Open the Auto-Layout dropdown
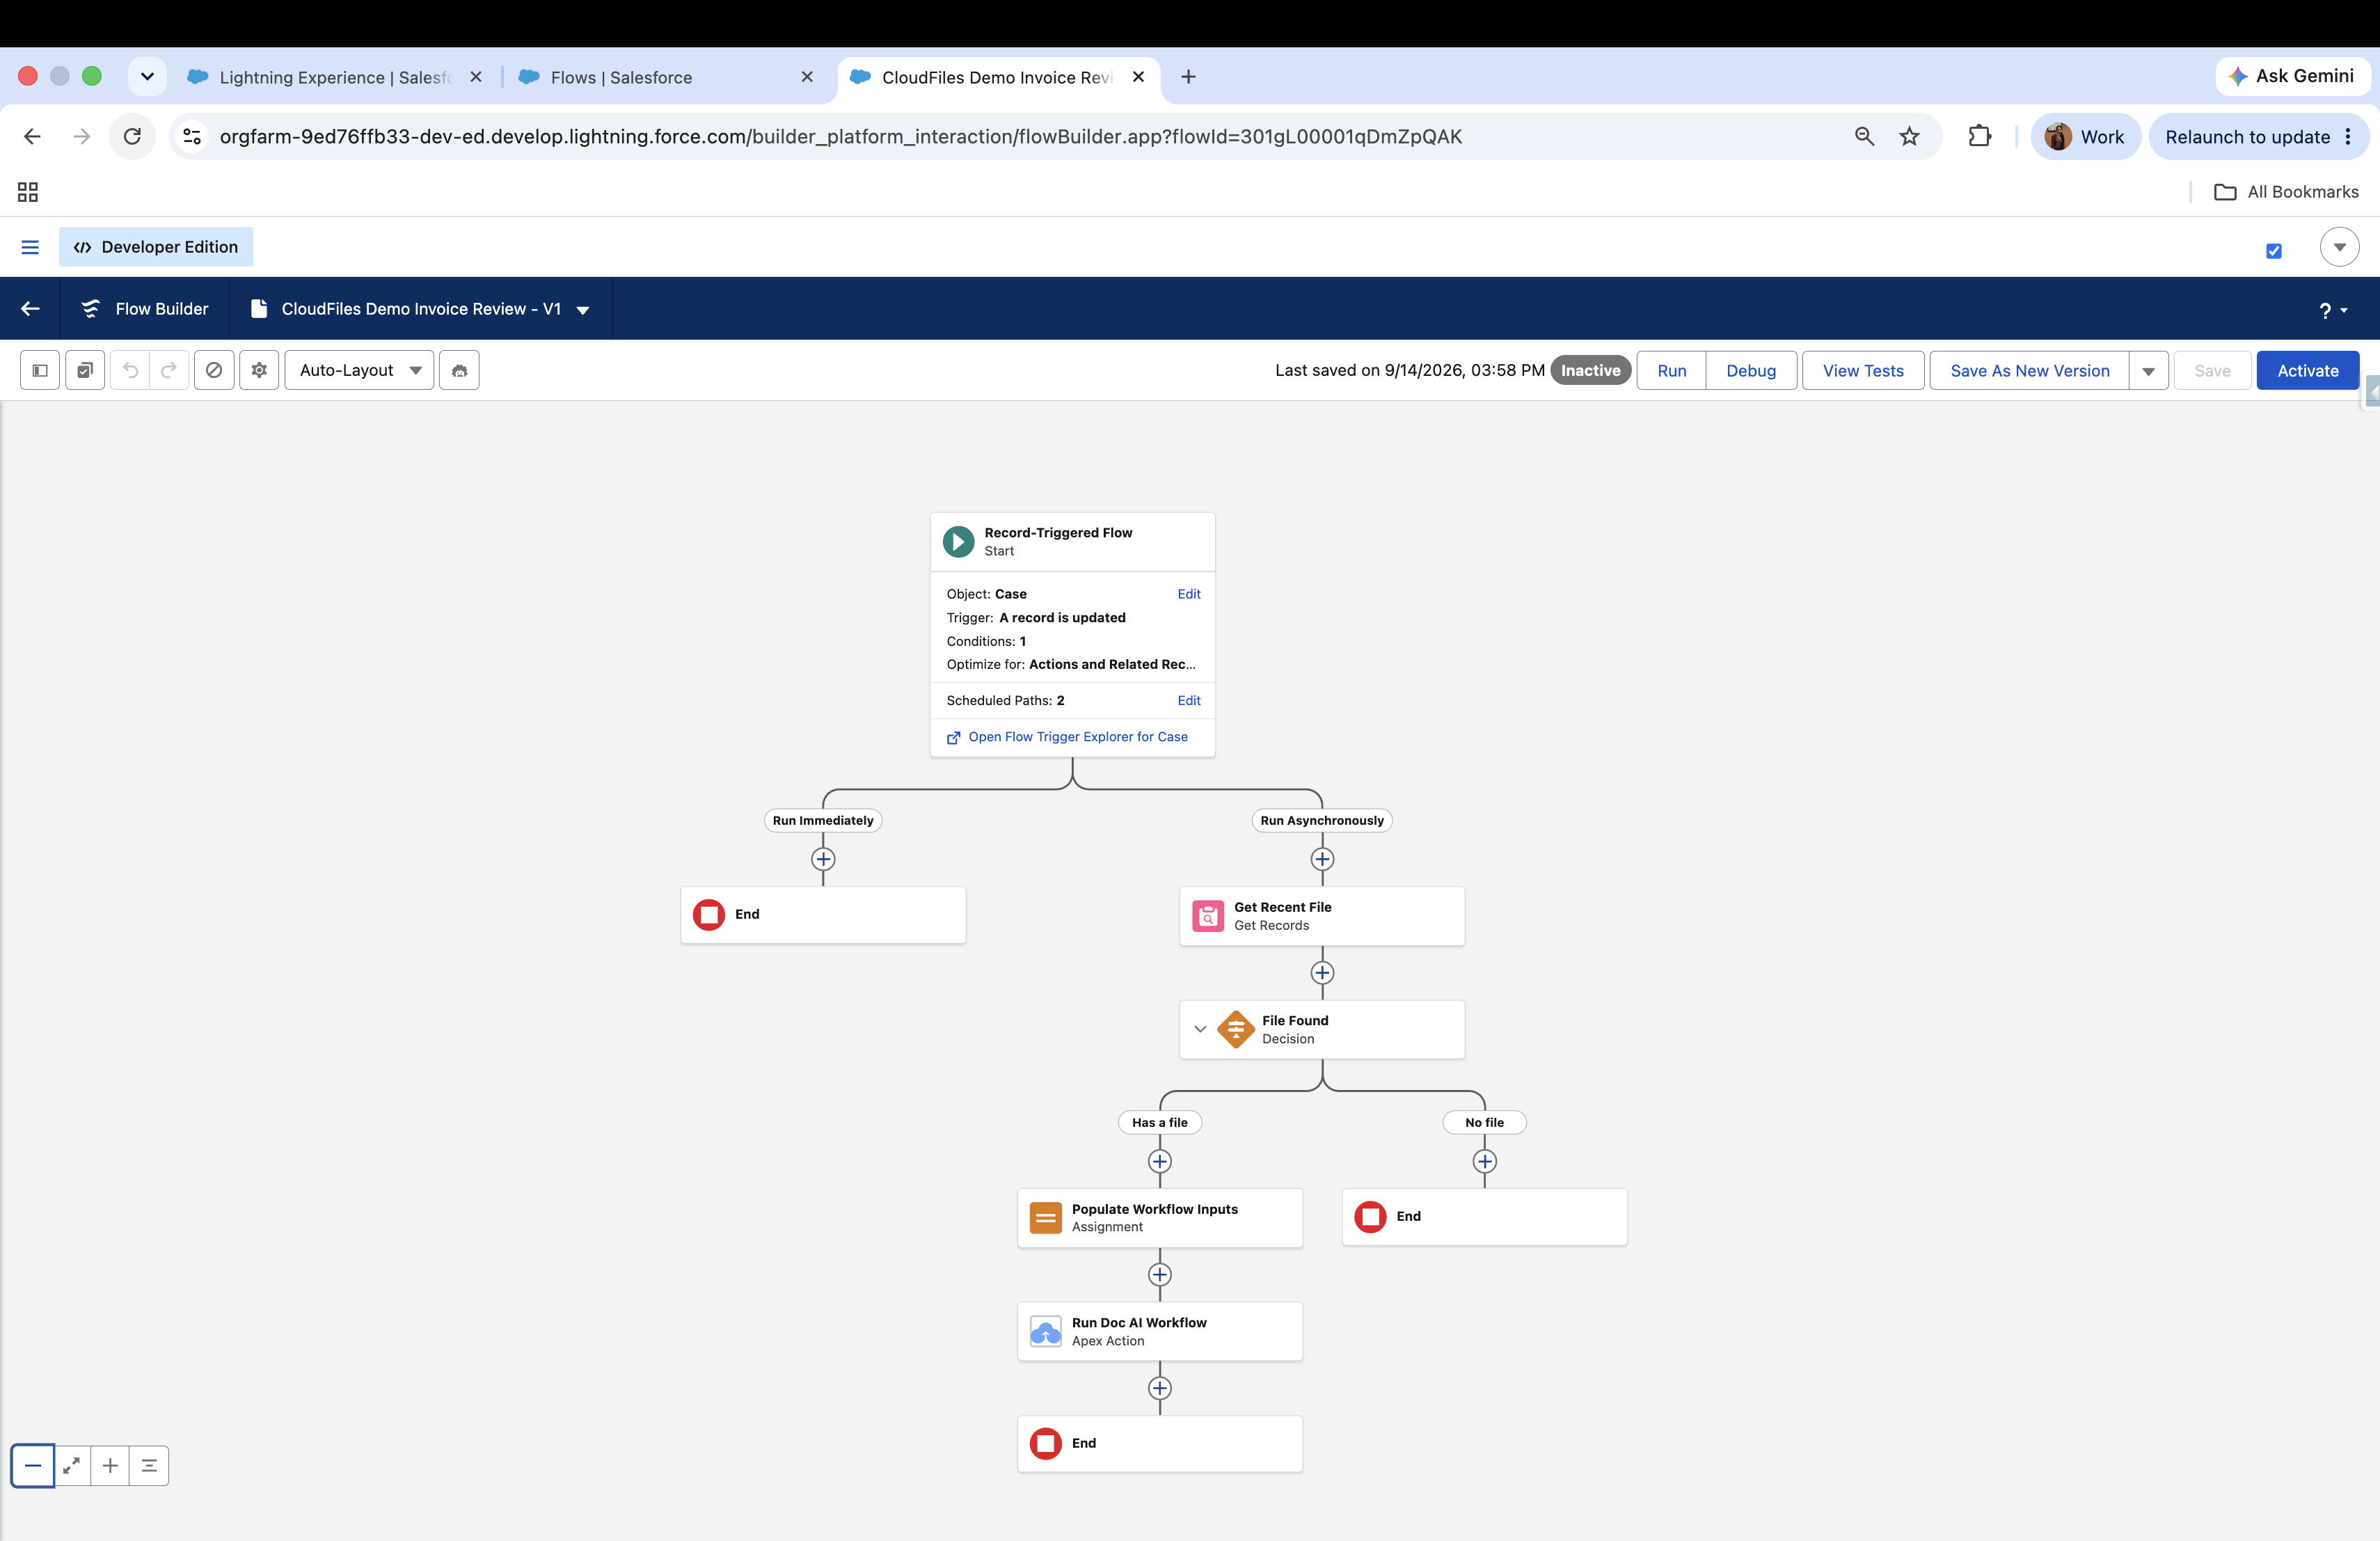 point(359,370)
